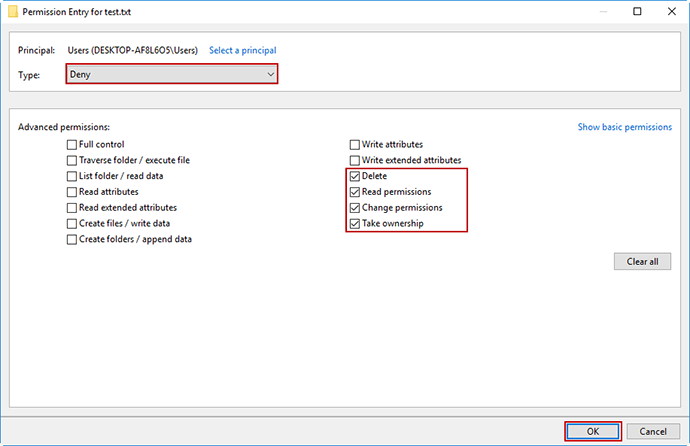Check Create files / write data
Screen dimensions: 690x446
coord(72,224)
